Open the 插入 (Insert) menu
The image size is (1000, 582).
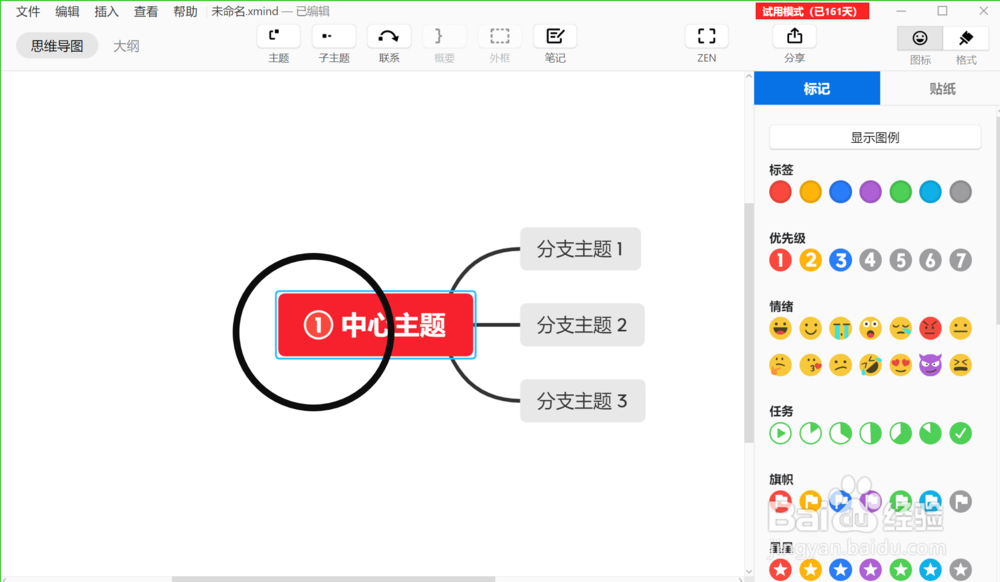click(x=107, y=11)
